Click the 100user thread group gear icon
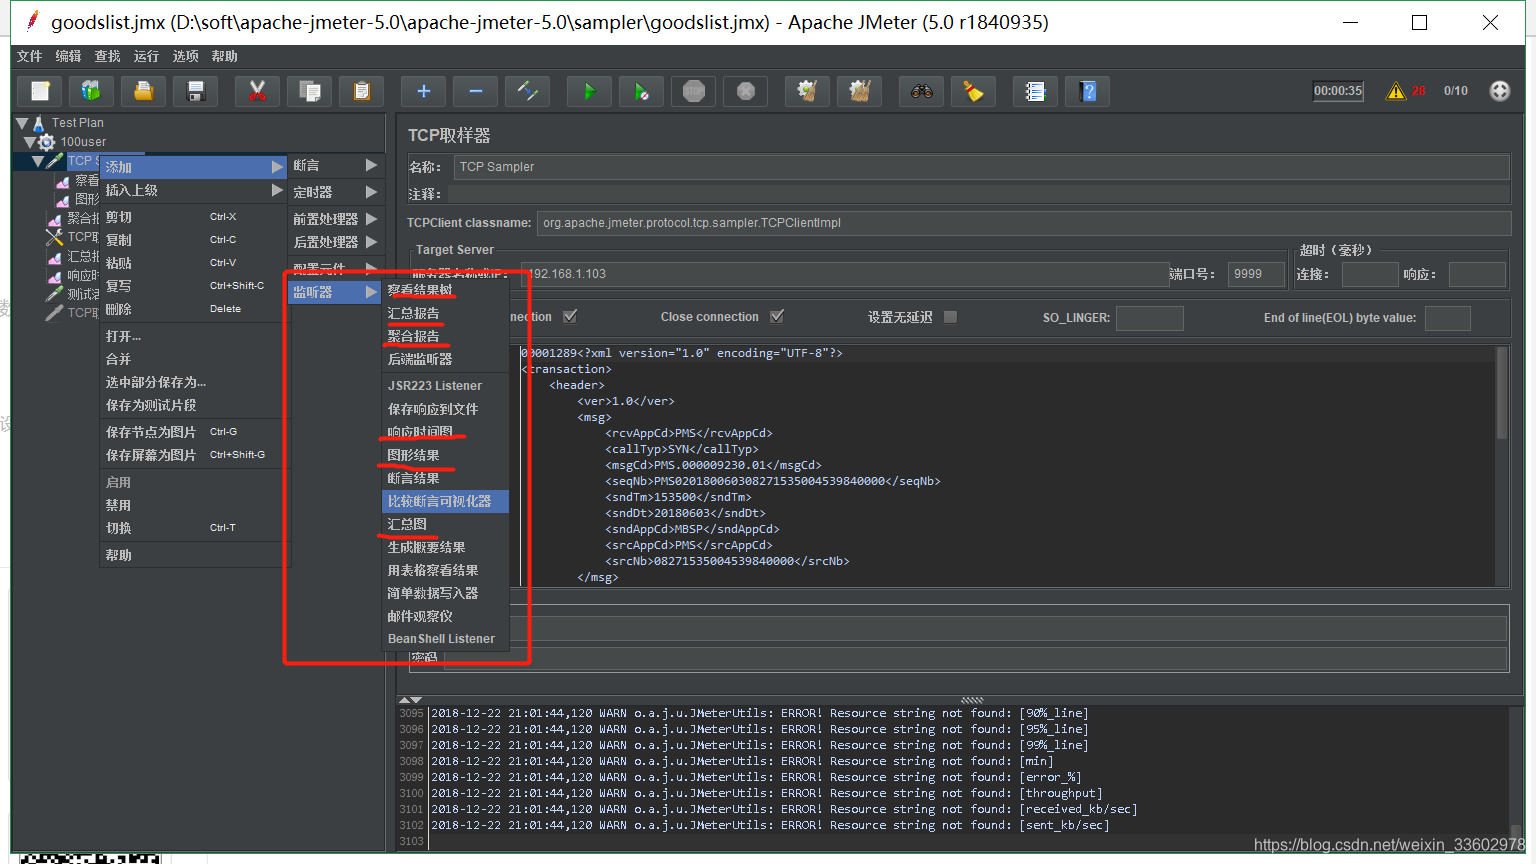Image resolution: width=1536 pixels, height=864 pixels. [46, 142]
